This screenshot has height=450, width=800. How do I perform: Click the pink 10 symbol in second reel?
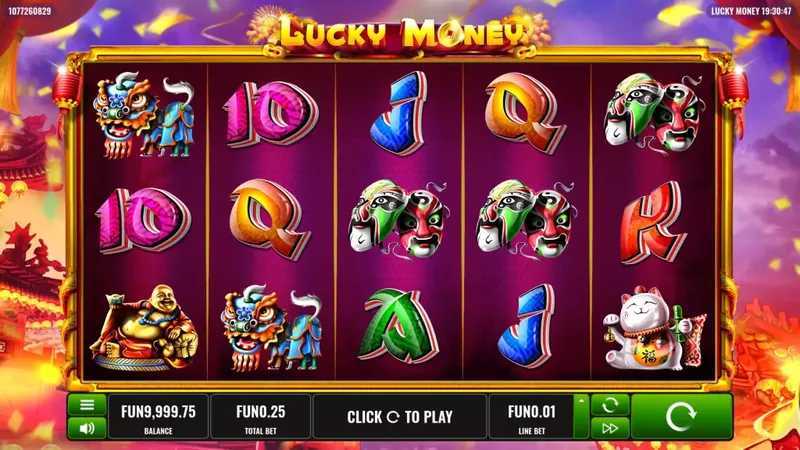[x=271, y=114]
